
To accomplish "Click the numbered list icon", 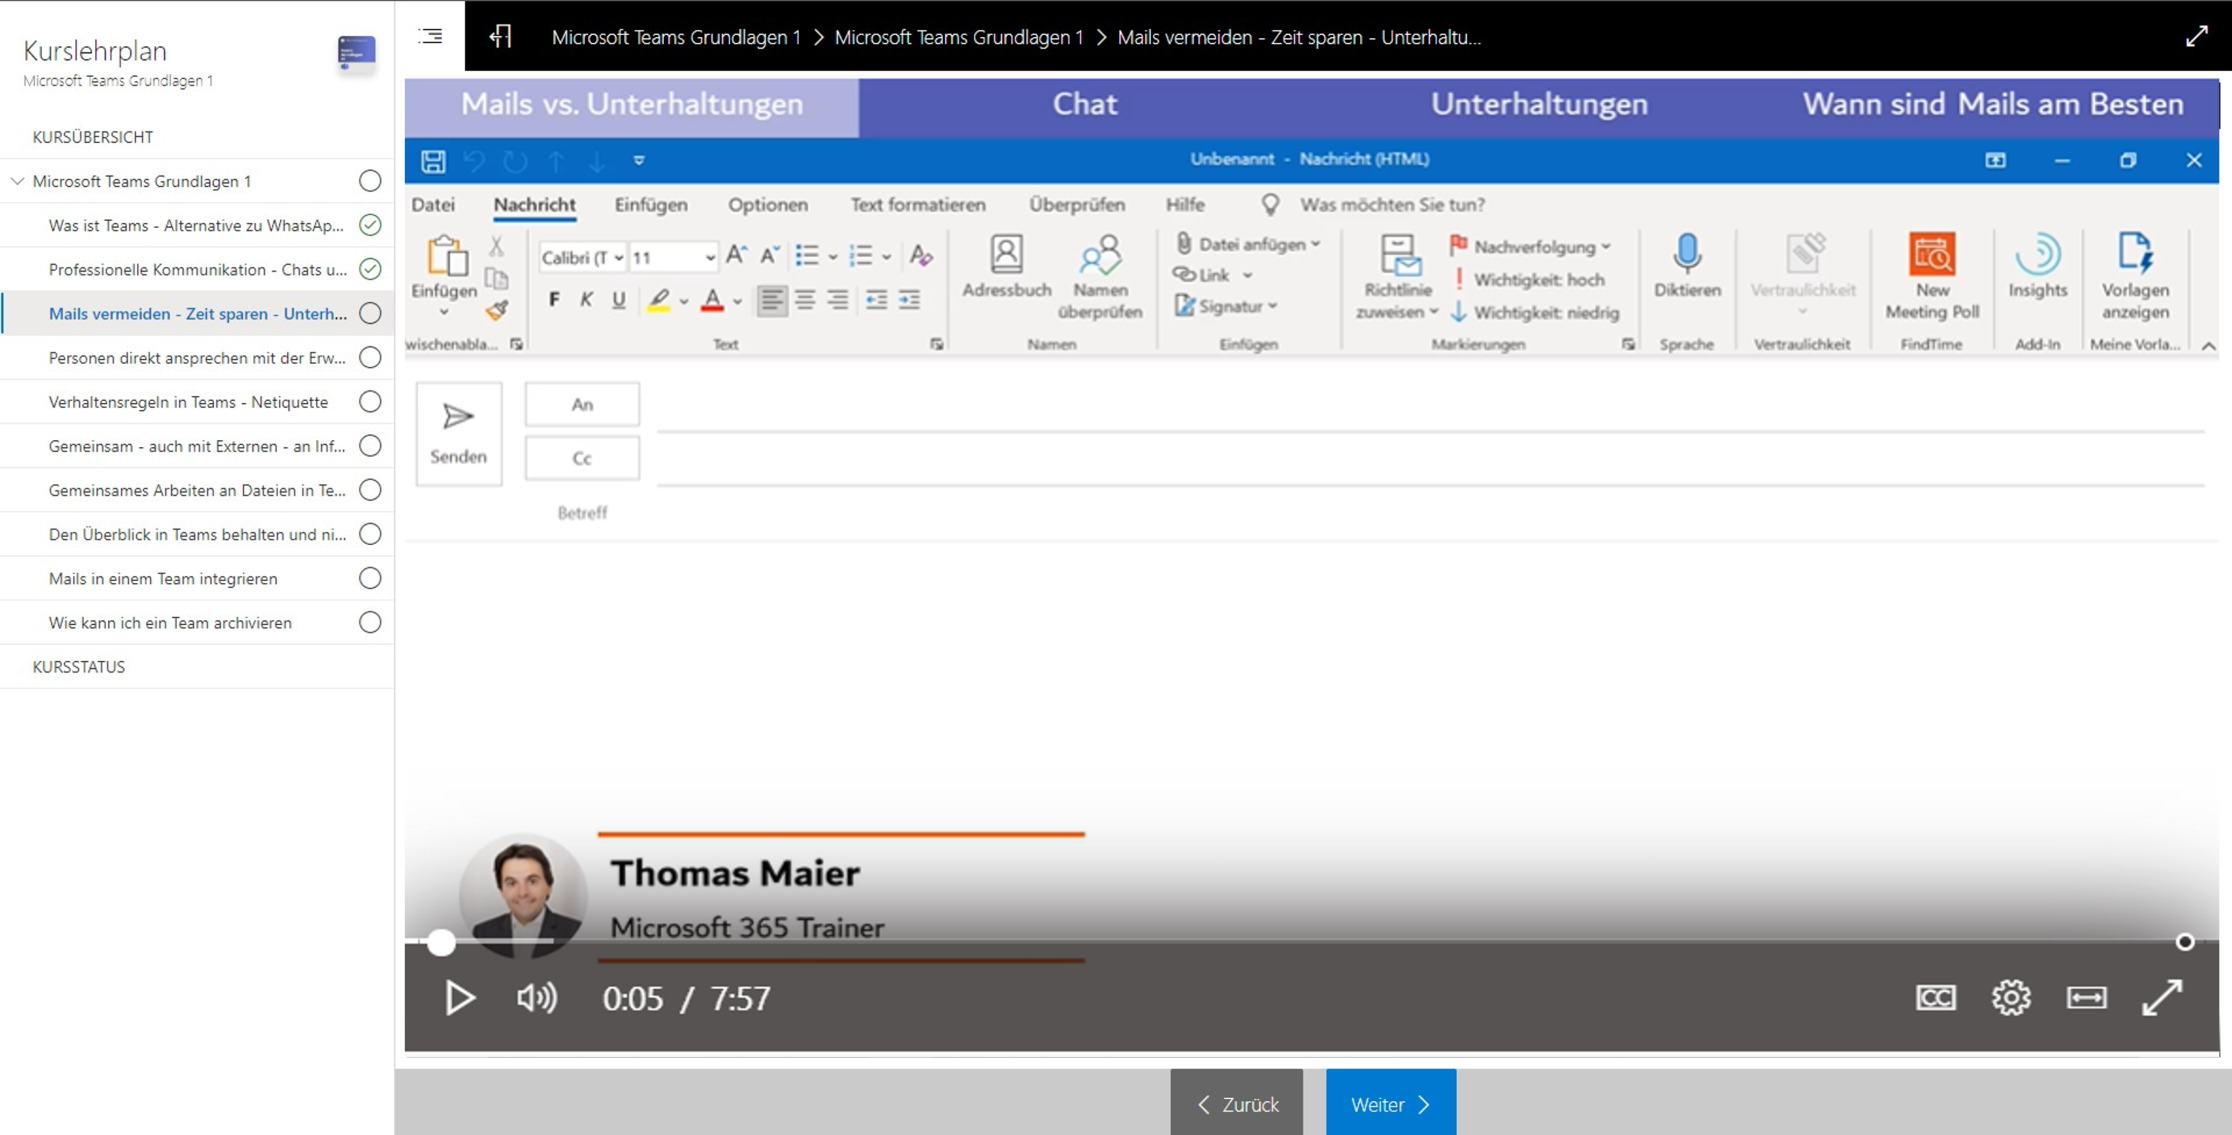I will coord(861,256).
